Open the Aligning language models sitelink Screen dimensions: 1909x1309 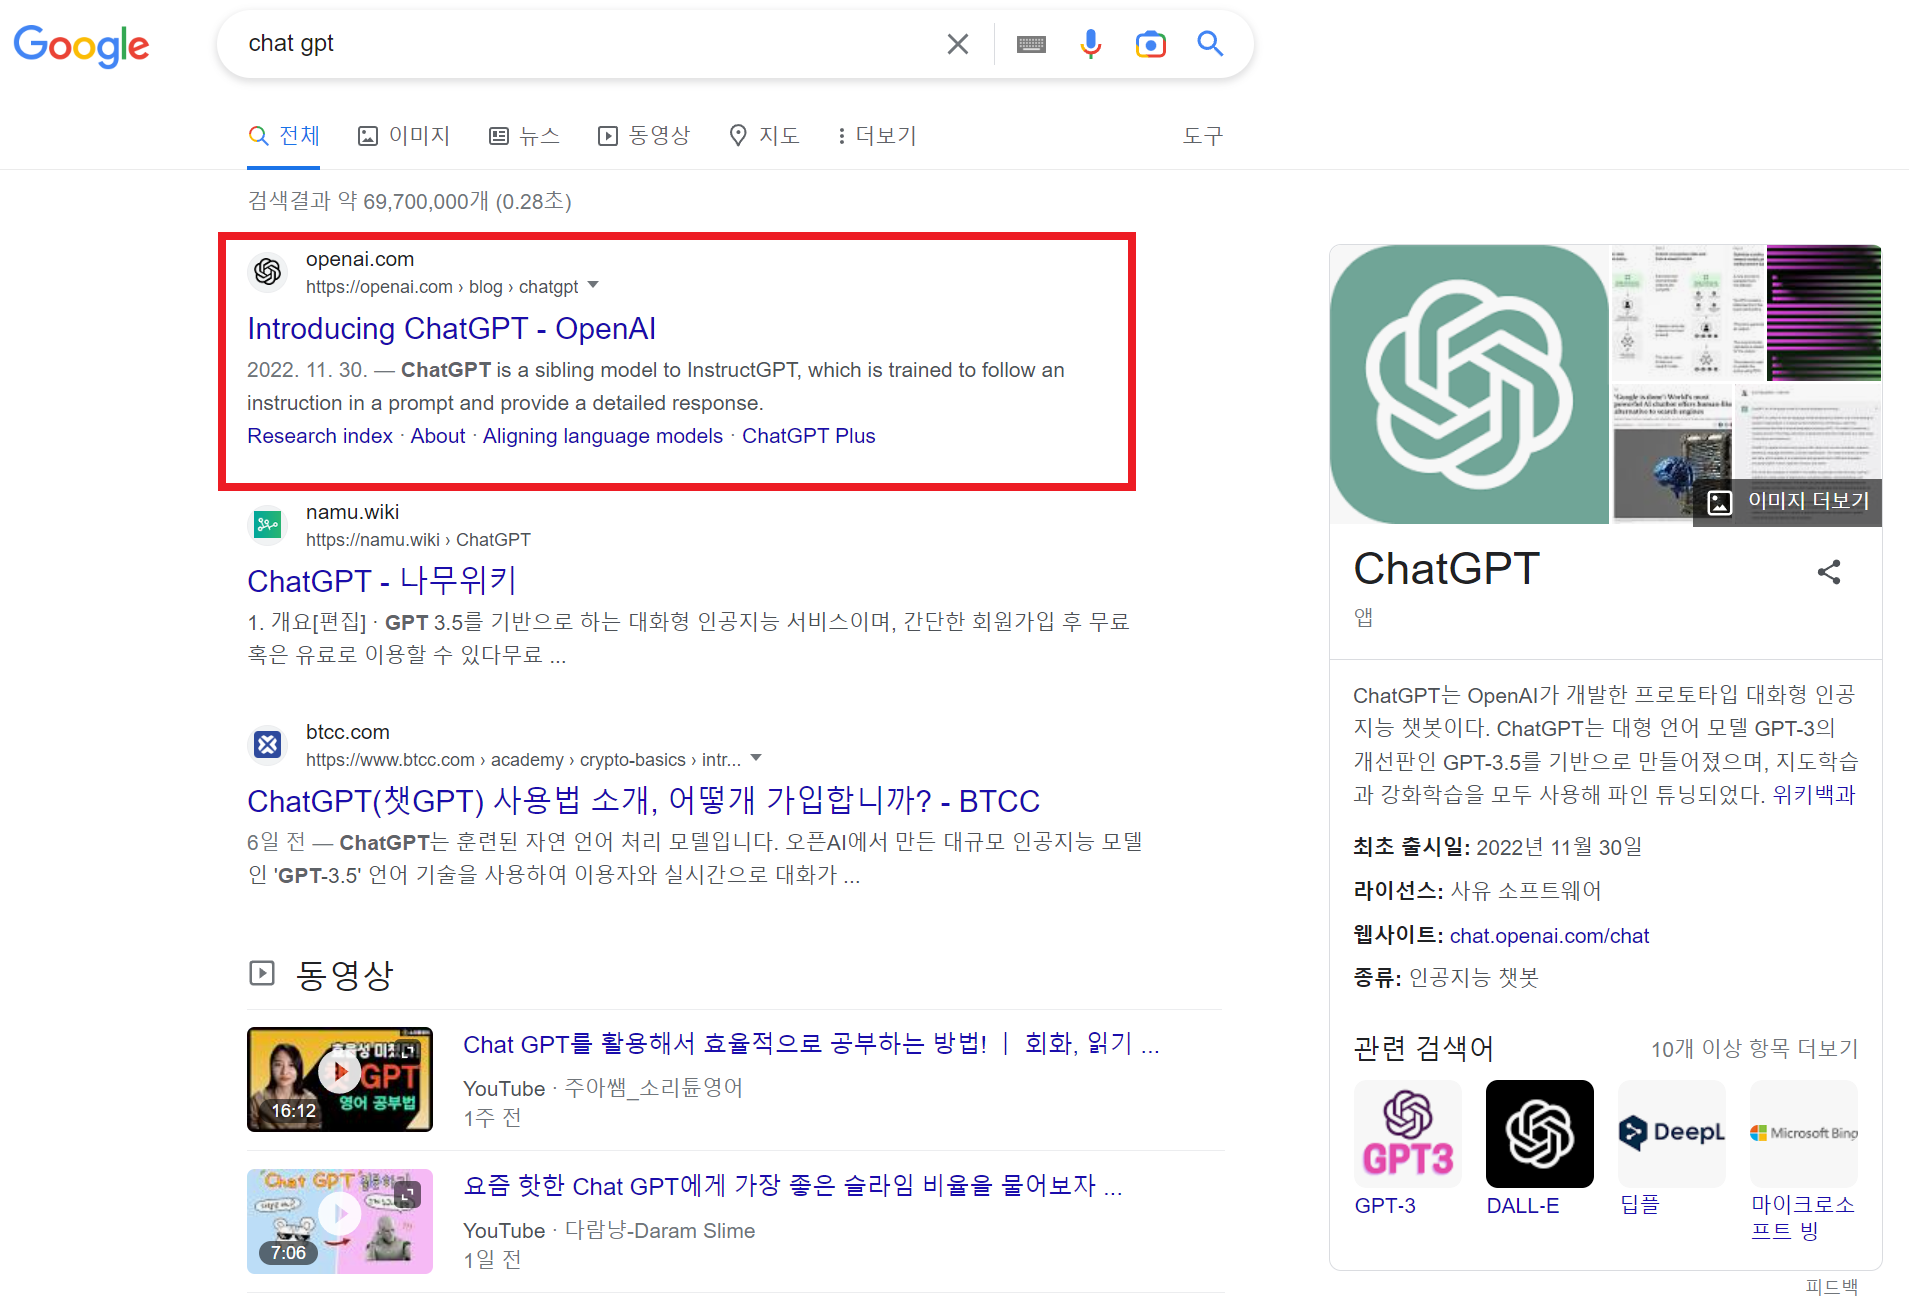[x=603, y=436]
